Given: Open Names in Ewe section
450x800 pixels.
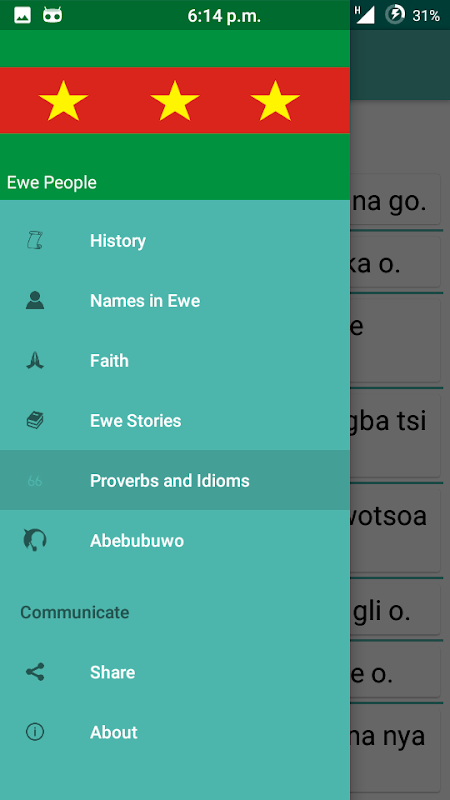Looking at the screenshot, I should pyautogui.click(x=175, y=301).
